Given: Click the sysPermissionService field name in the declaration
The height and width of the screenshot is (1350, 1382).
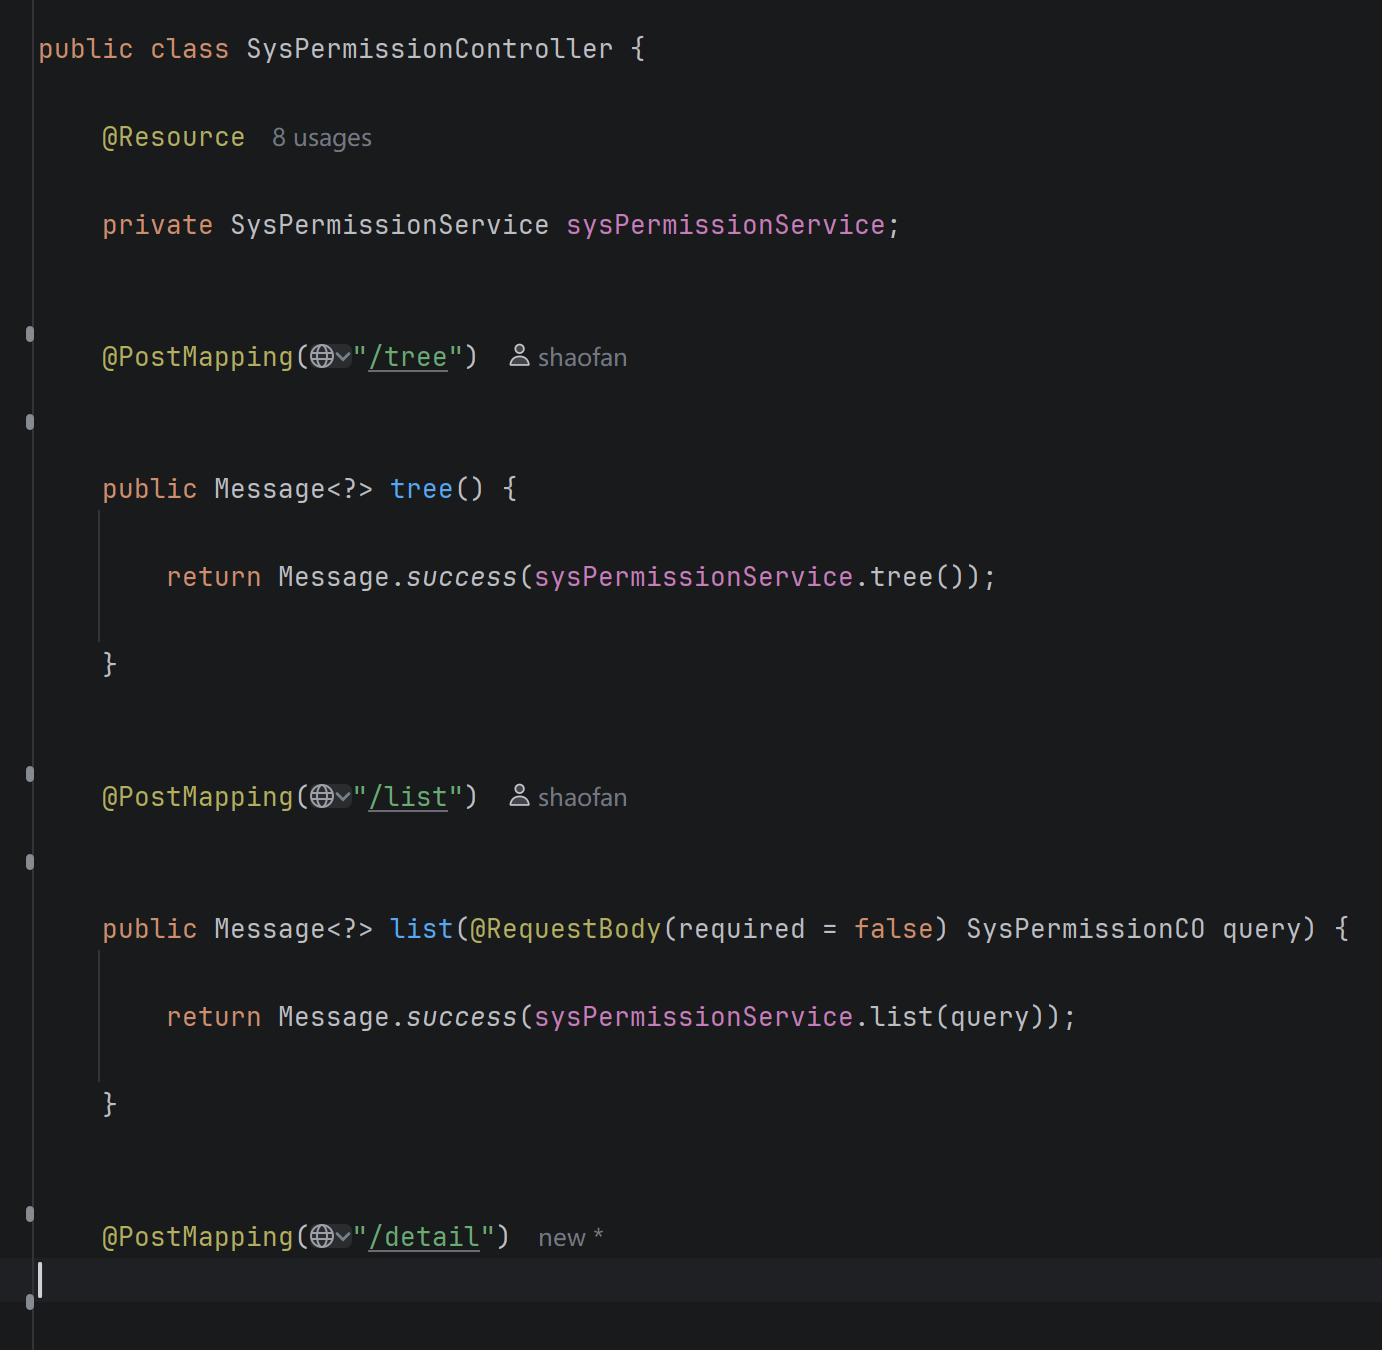Looking at the screenshot, I should coord(725,225).
